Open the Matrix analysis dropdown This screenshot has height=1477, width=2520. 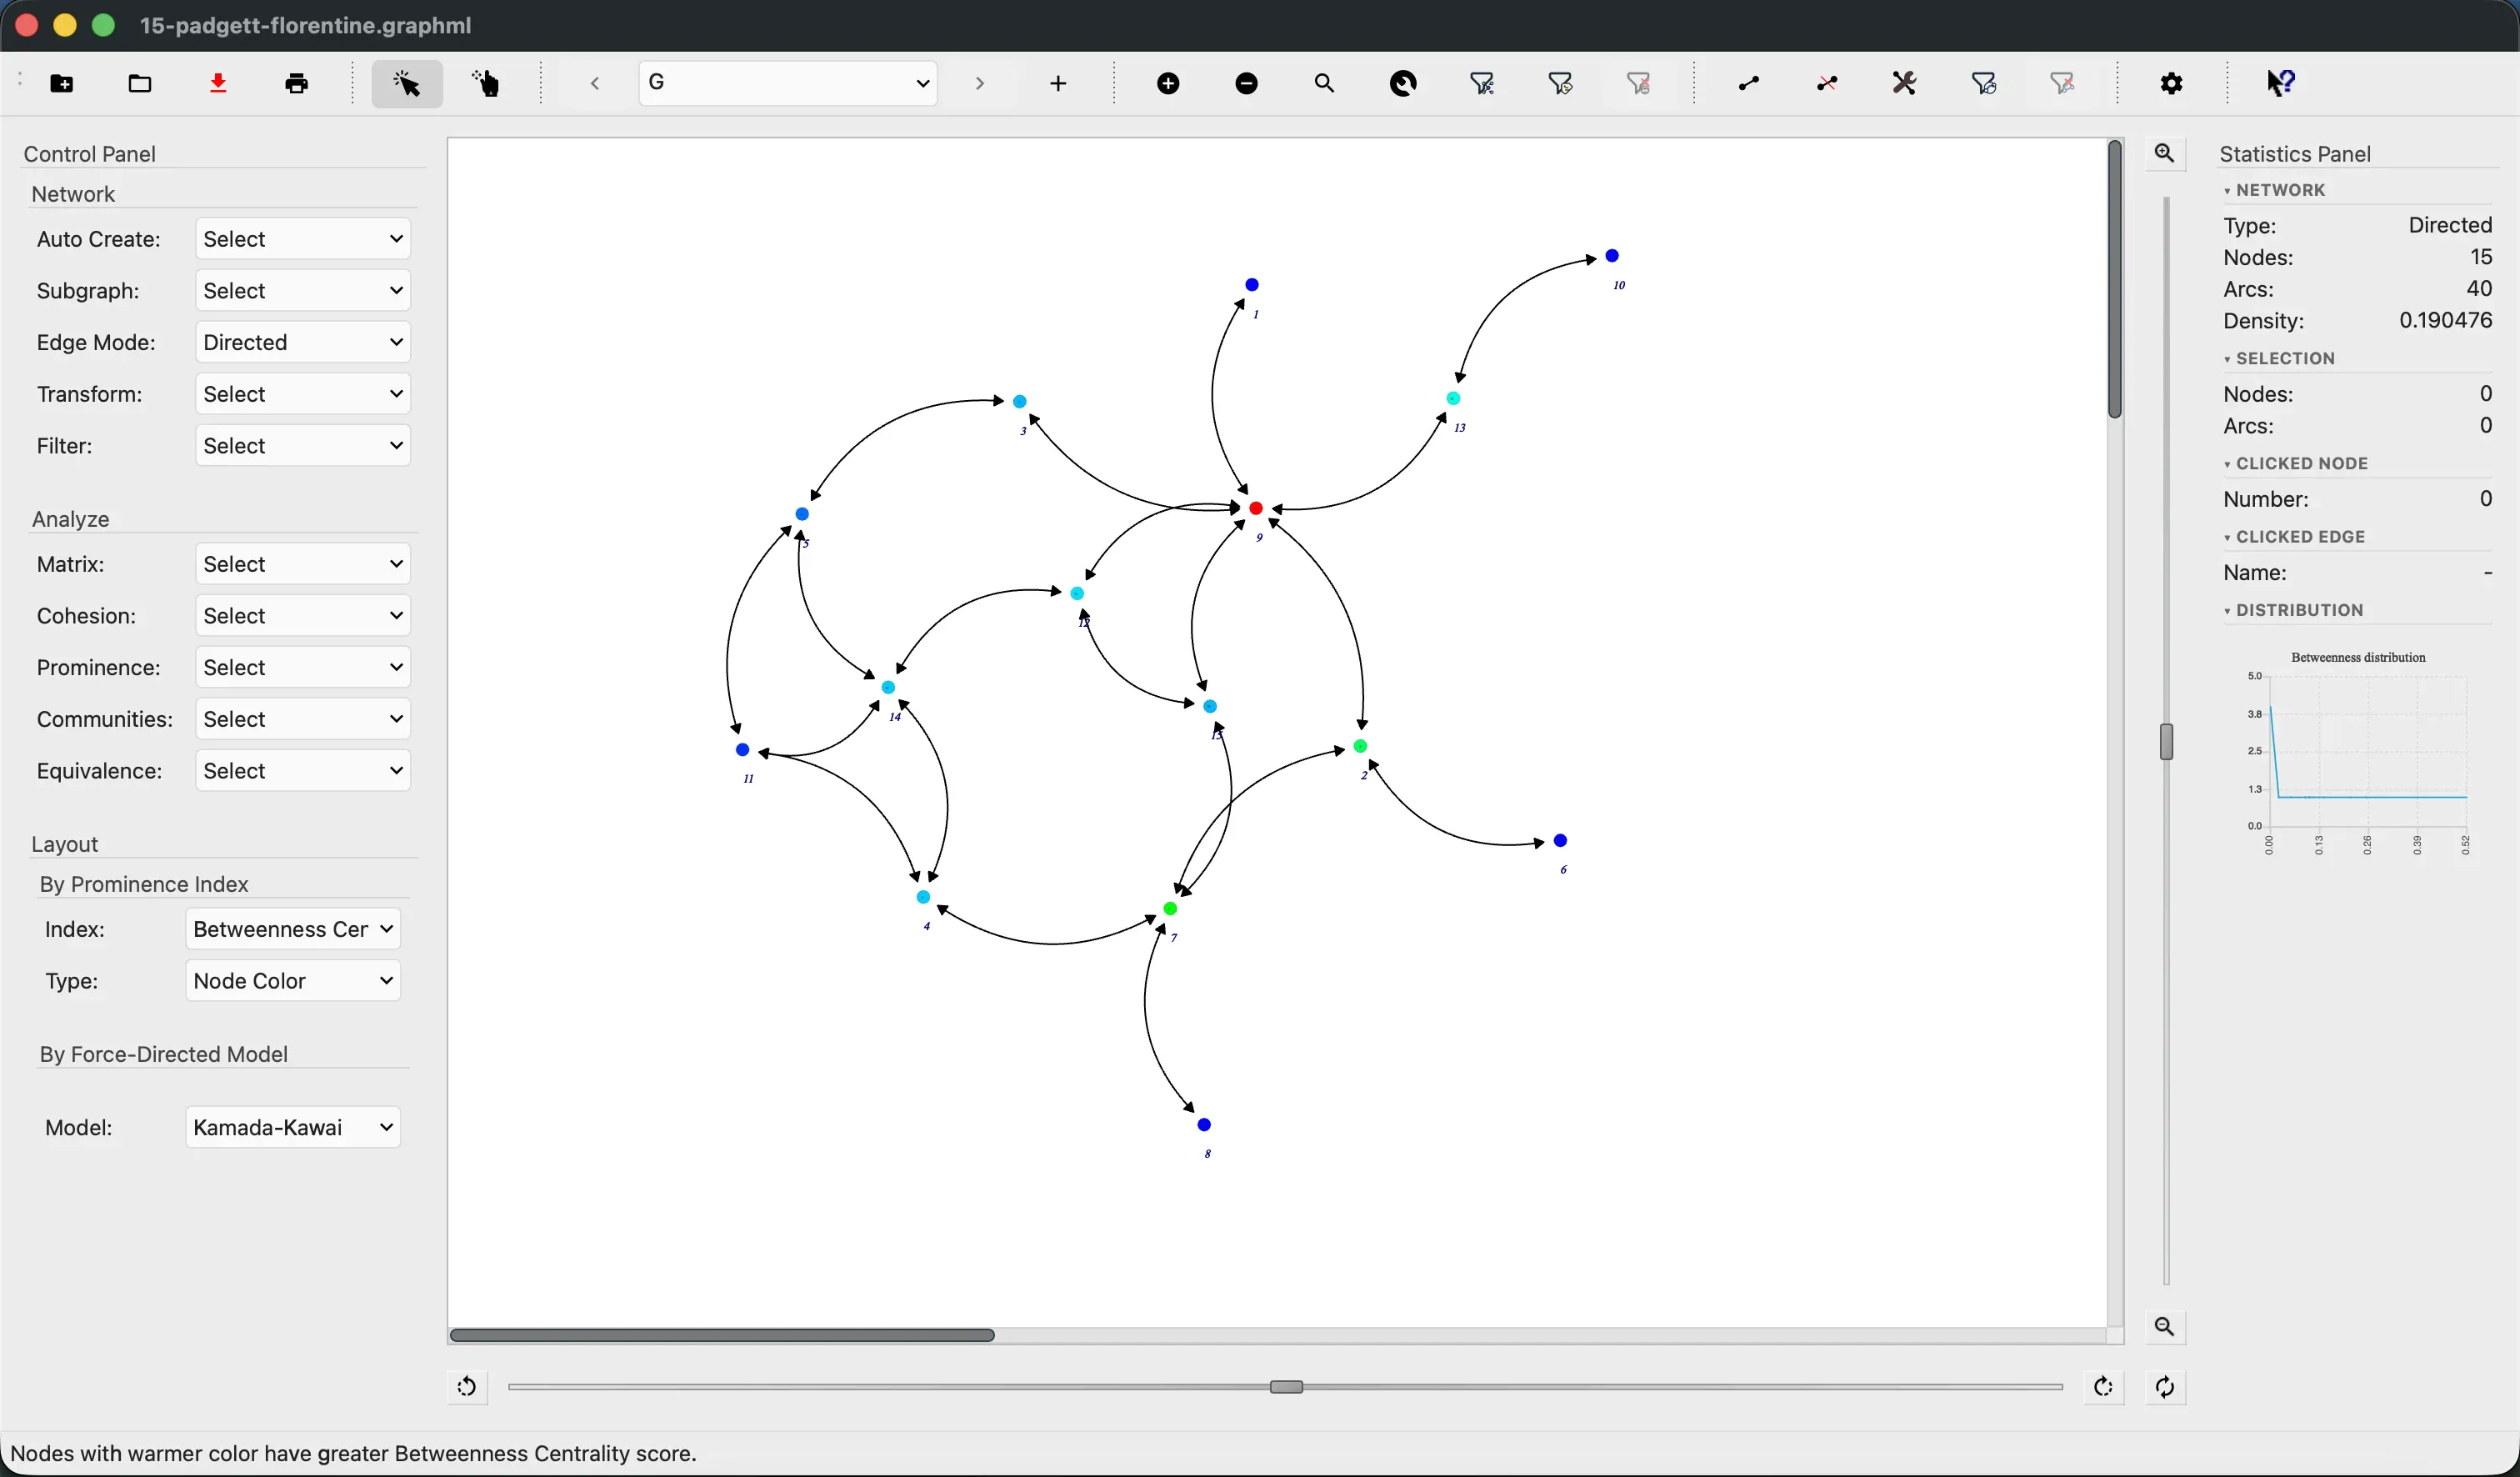[303, 564]
